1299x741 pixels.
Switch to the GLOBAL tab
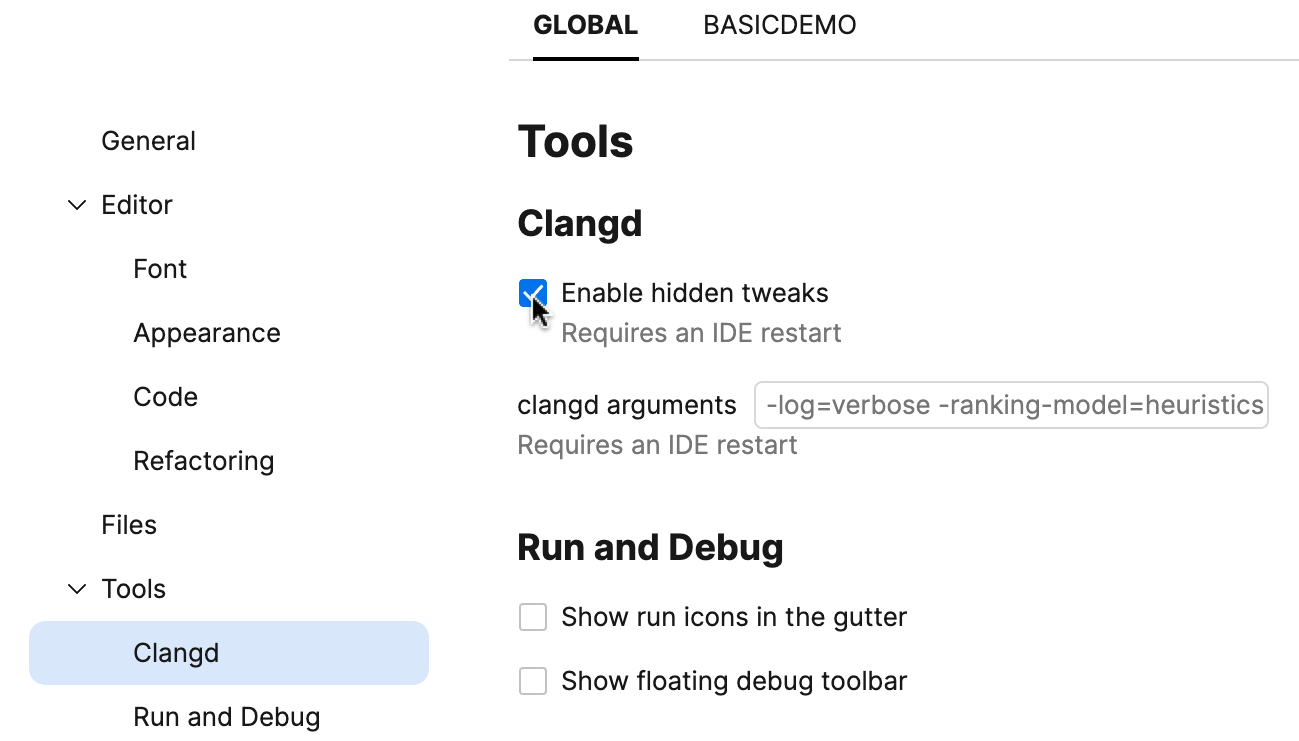(584, 25)
